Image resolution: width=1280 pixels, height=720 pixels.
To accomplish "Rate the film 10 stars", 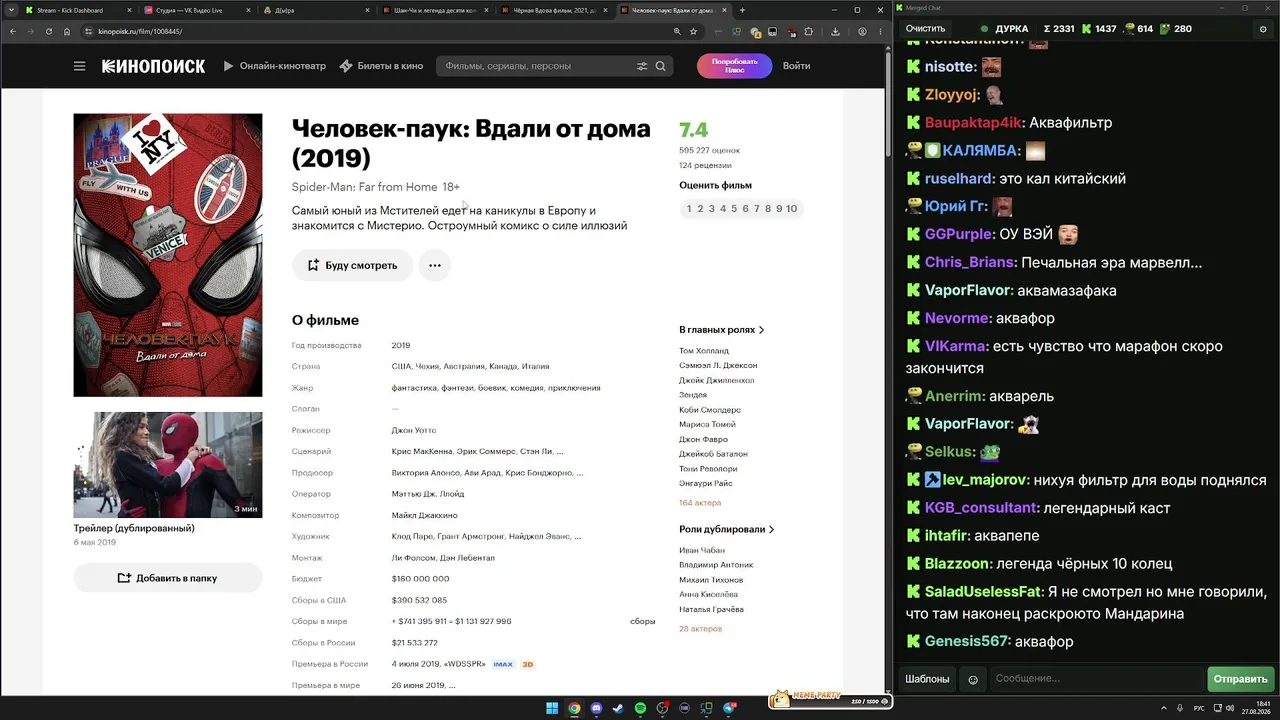I will (x=791, y=209).
